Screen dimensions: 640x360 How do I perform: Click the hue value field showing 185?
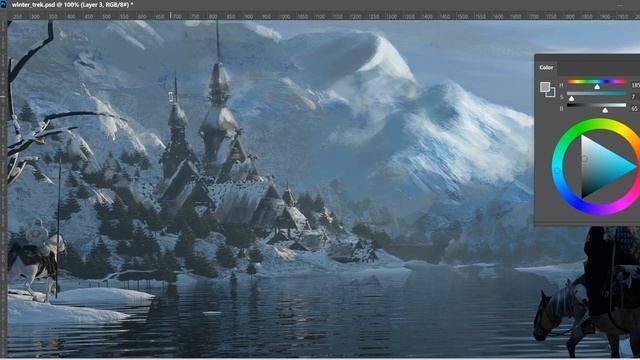[635, 85]
